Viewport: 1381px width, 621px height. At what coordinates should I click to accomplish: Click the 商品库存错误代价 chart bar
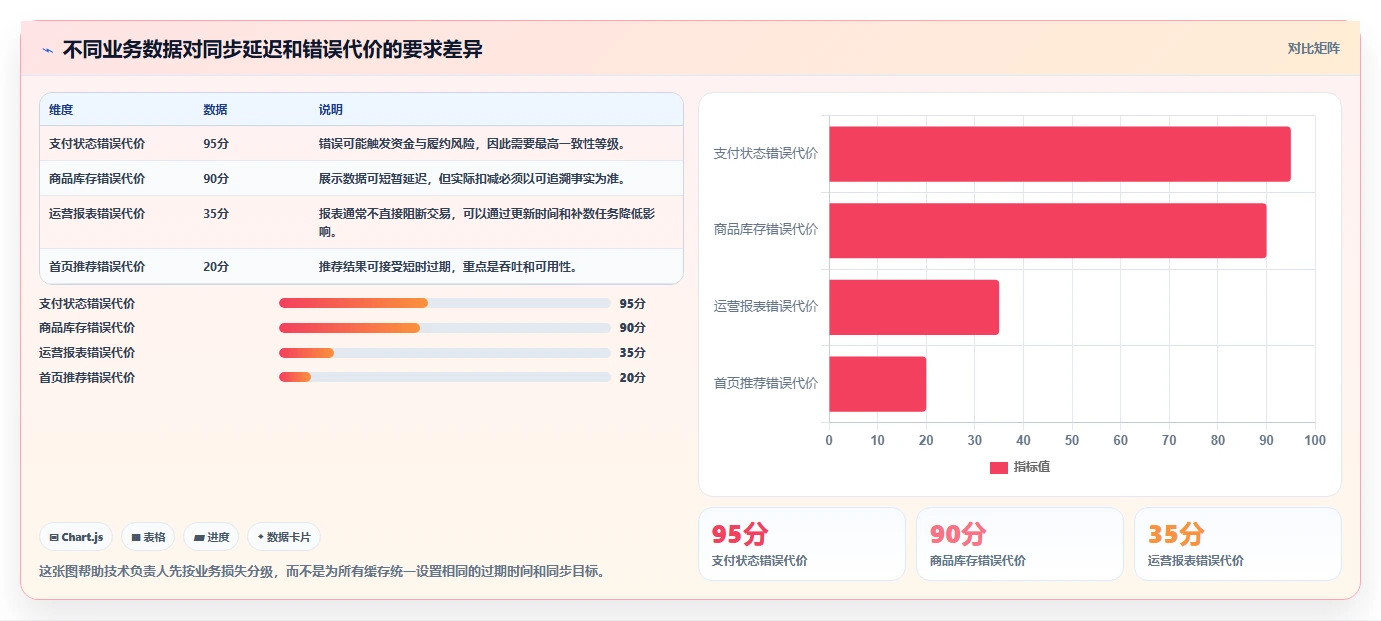click(x=1048, y=230)
